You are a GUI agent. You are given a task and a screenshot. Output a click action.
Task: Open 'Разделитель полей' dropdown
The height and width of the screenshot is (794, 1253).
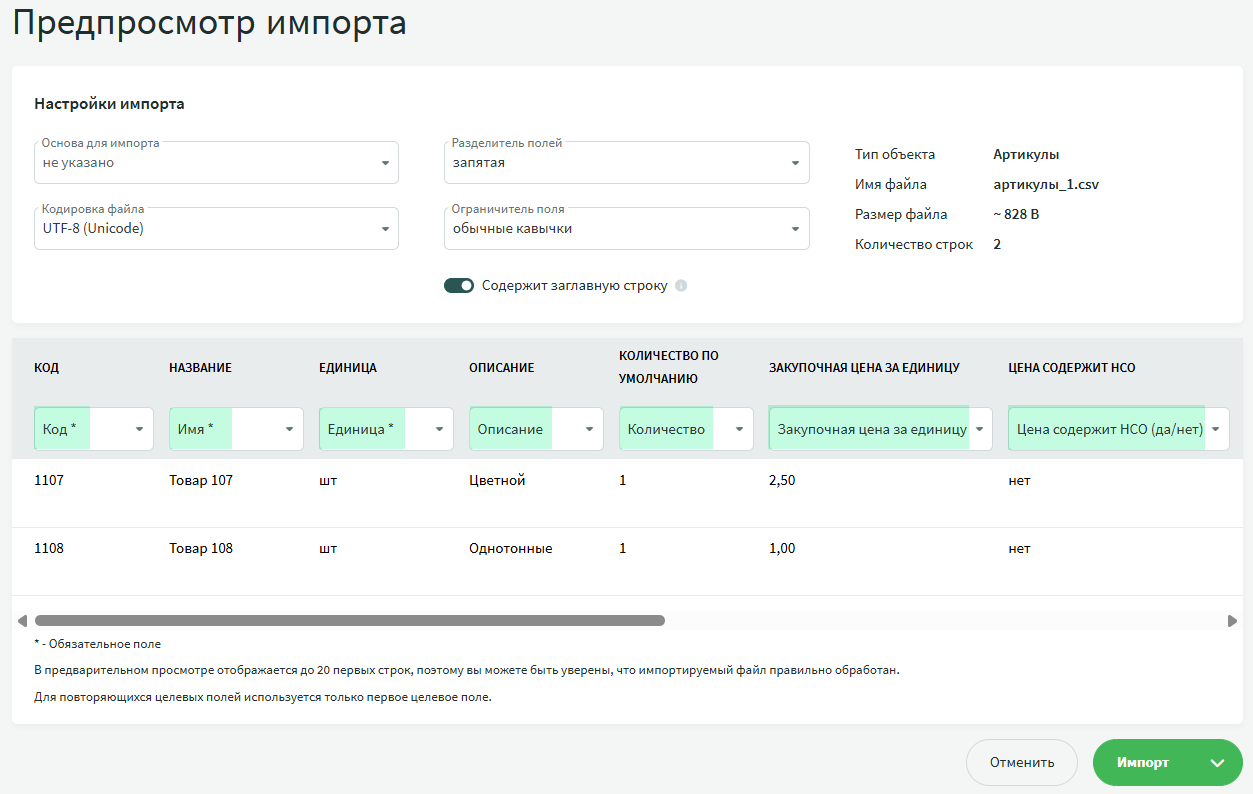click(x=626, y=163)
